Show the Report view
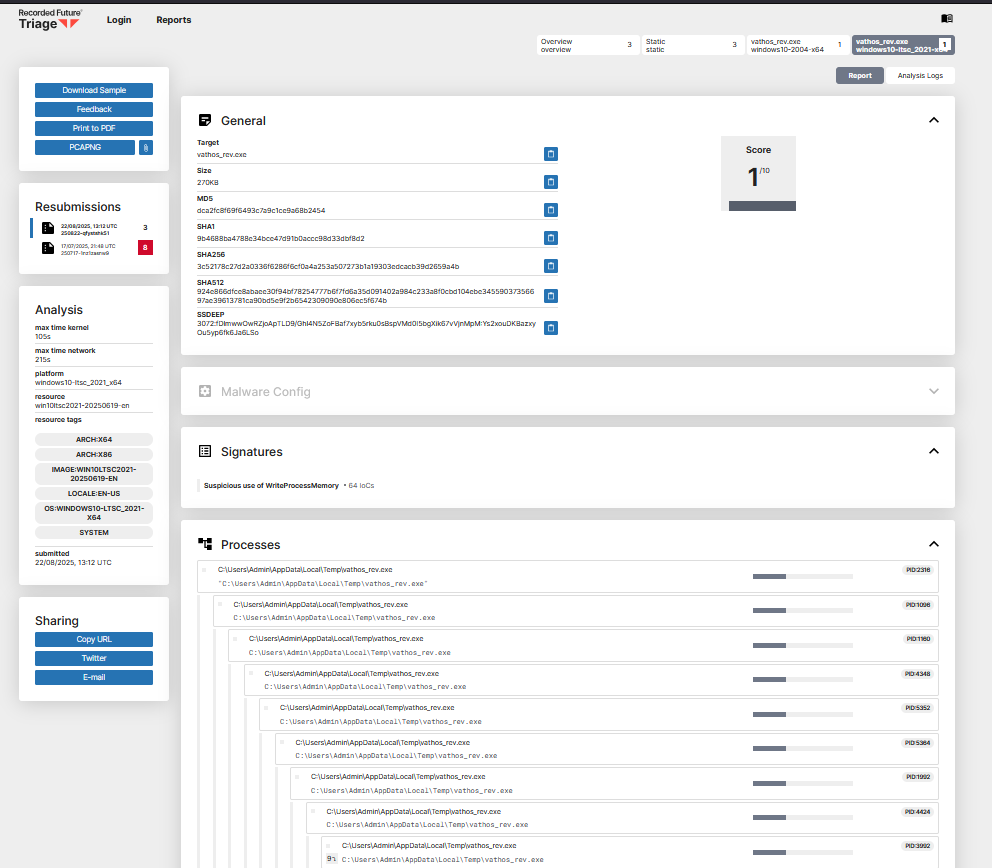Image resolution: width=992 pixels, height=868 pixels. coord(860,75)
